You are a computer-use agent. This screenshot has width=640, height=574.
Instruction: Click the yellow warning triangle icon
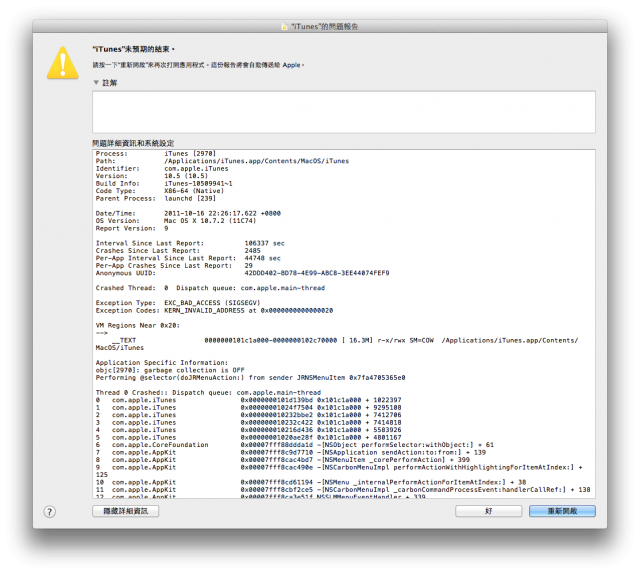[x=62, y=63]
